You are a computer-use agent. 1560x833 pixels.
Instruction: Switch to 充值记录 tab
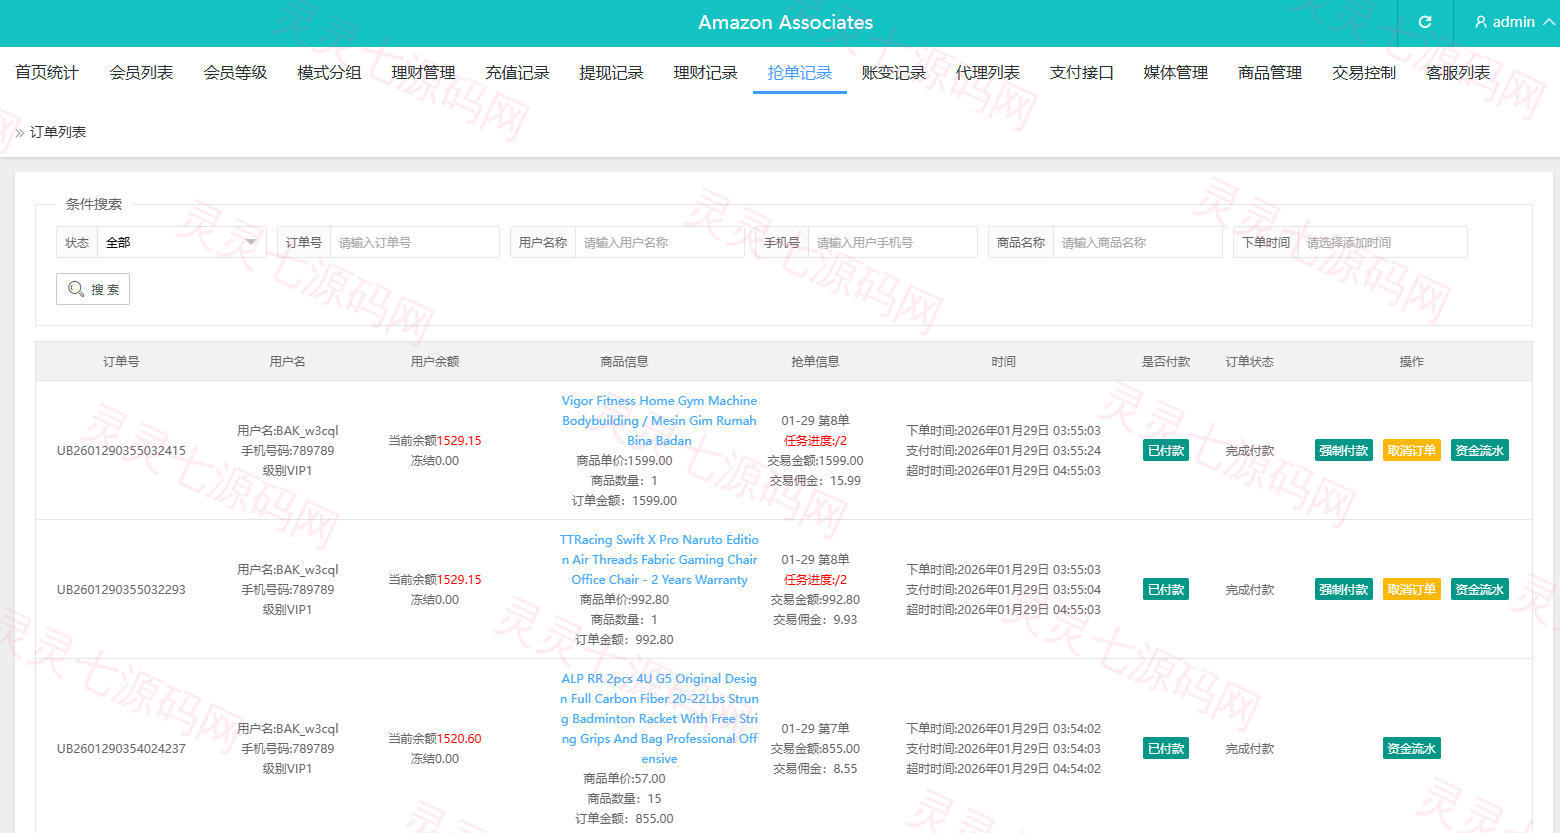coord(517,72)
